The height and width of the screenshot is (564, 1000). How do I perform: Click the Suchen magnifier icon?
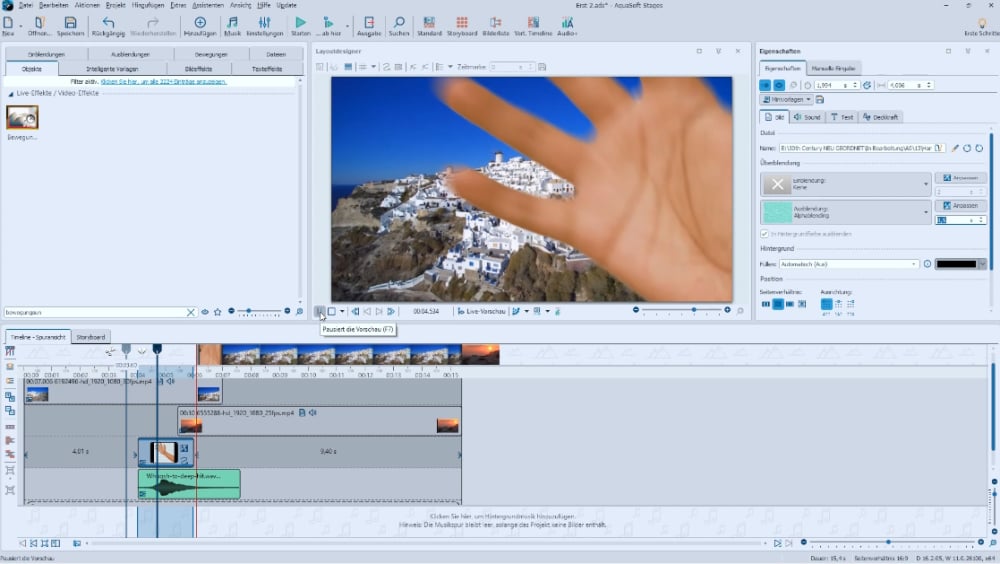(x=398, y=22)
